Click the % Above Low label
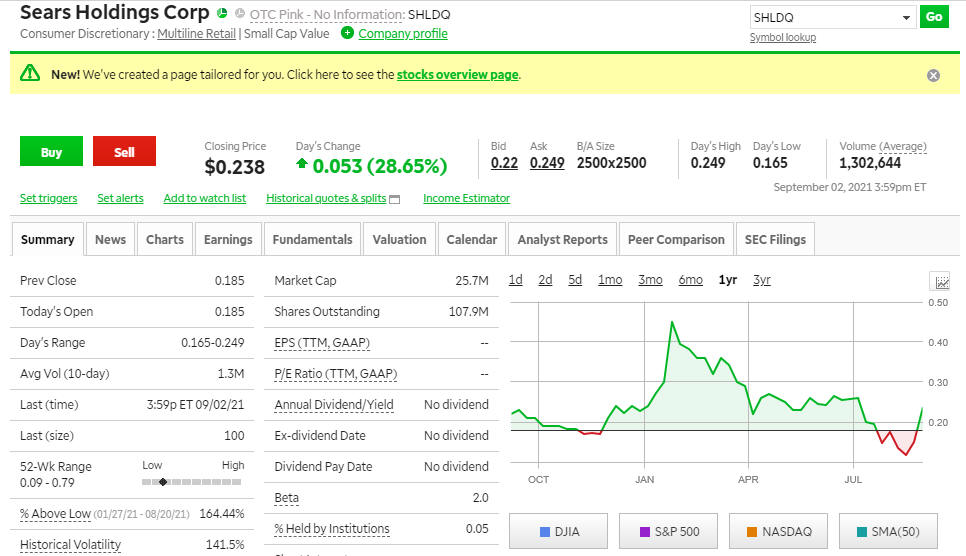Image resolution: width=966 pixels, height=556 pixels. (55, 513)
